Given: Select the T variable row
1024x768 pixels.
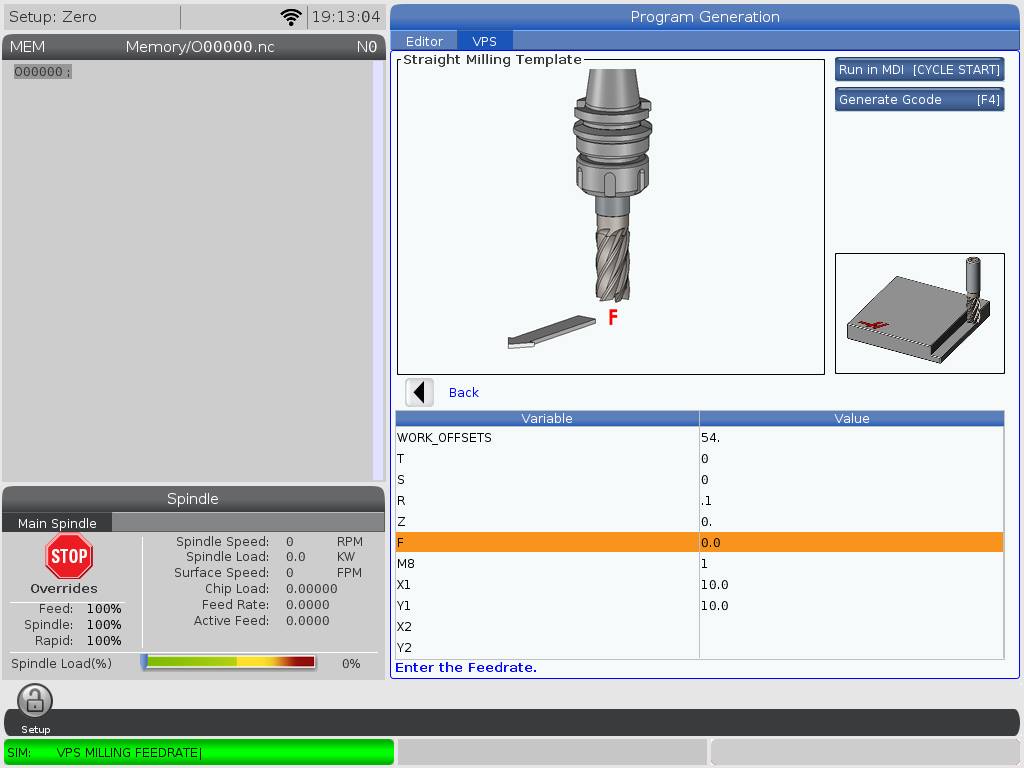Looking at the screenshot, I should click(x=699, y=458).
